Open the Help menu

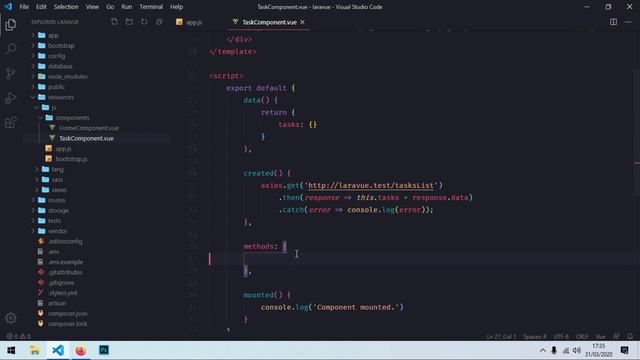coord(176,7)
